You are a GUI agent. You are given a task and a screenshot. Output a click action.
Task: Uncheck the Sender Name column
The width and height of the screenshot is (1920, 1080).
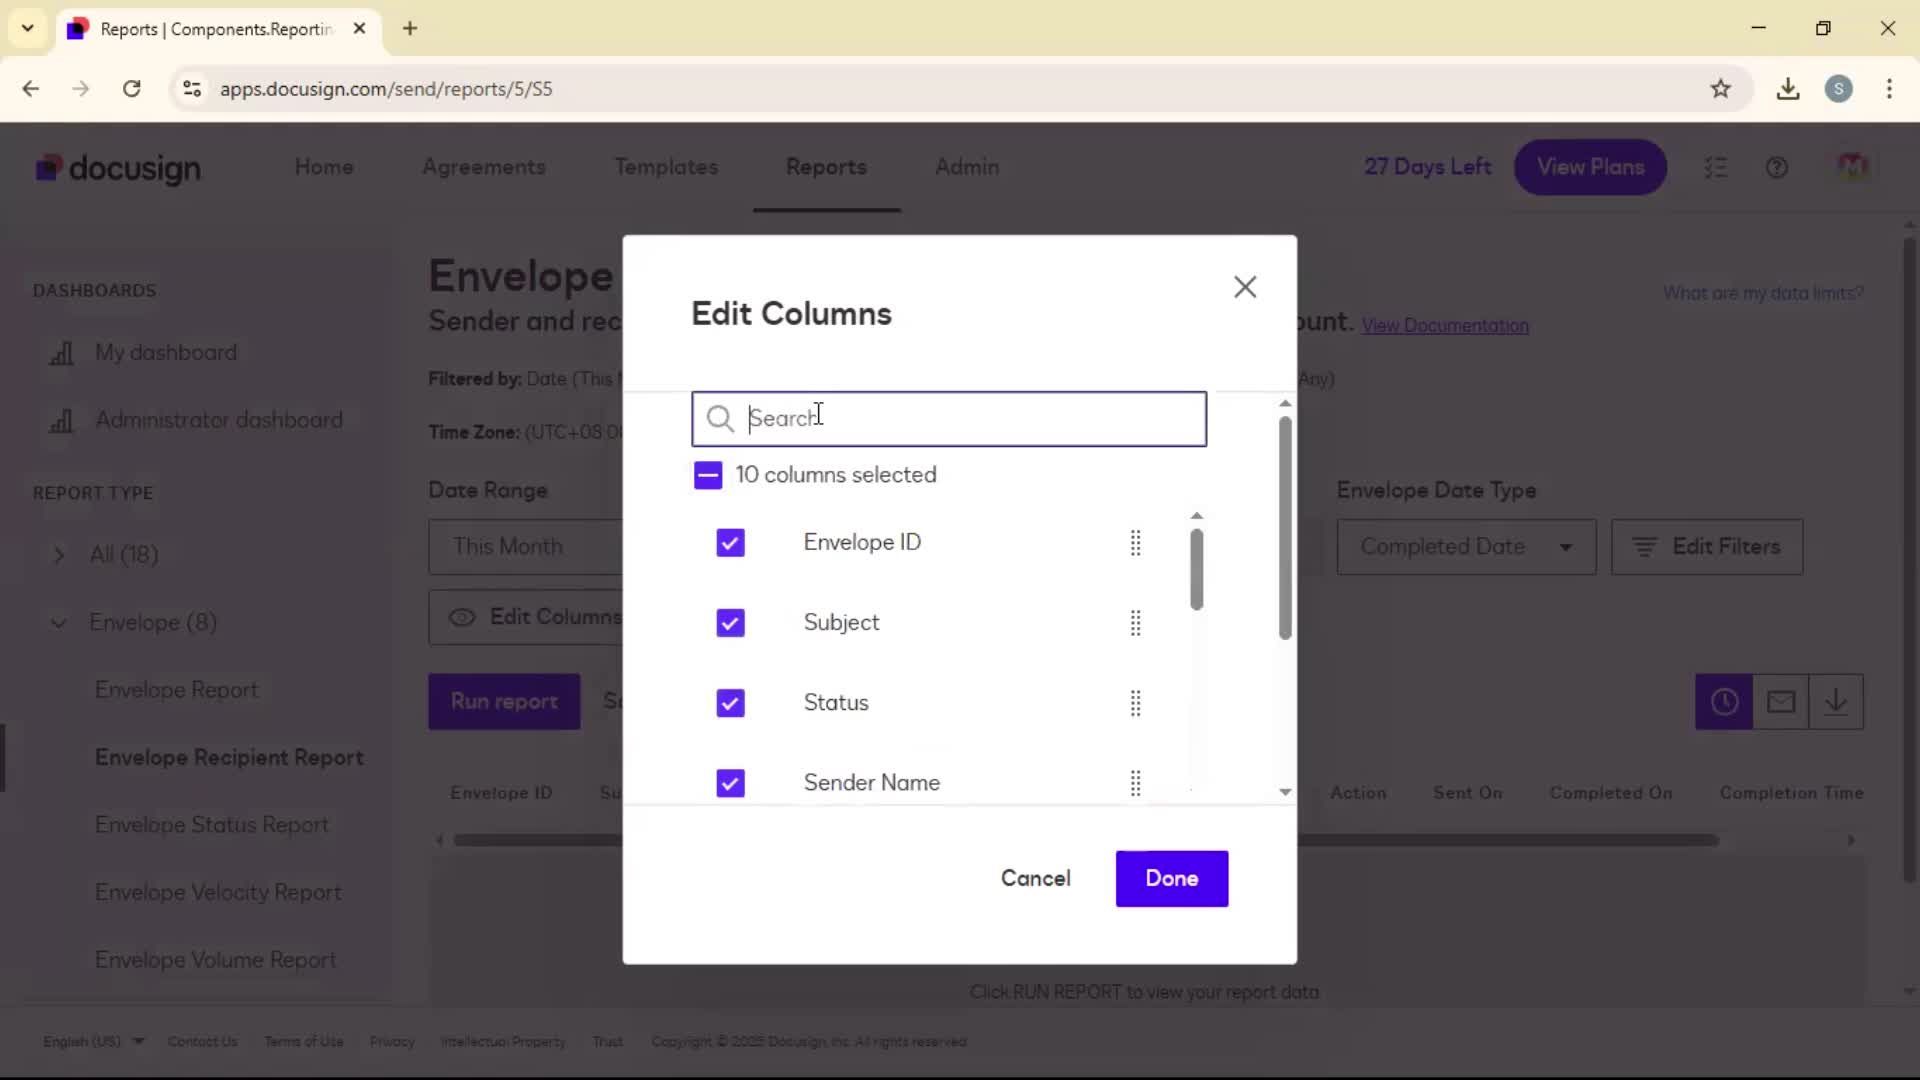(730, 782)
